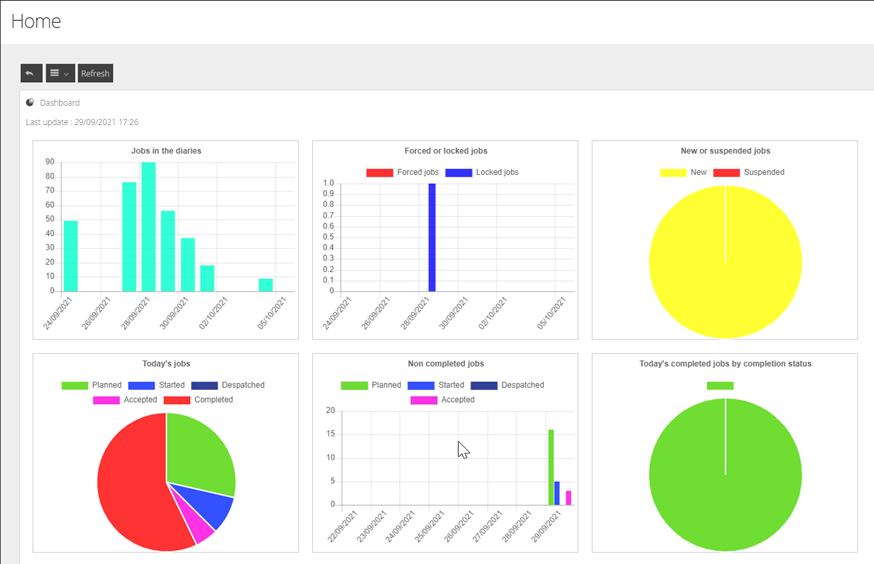Image resolution: width=874 pixels, height=564 pixels.
Task: Toggle Forced jobs legend red swatch
Action: (x=380, y=173)
